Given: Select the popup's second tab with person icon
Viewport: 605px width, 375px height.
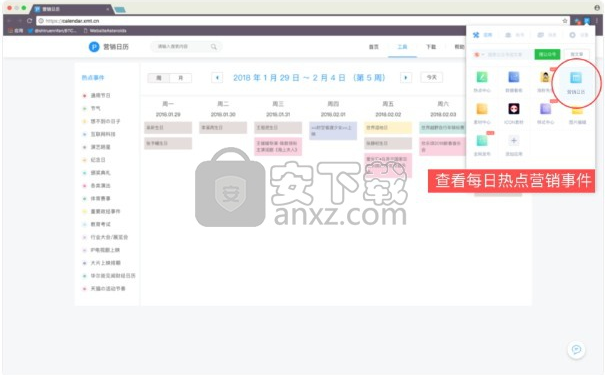Looking at the screenshot, I should point(514,35).
